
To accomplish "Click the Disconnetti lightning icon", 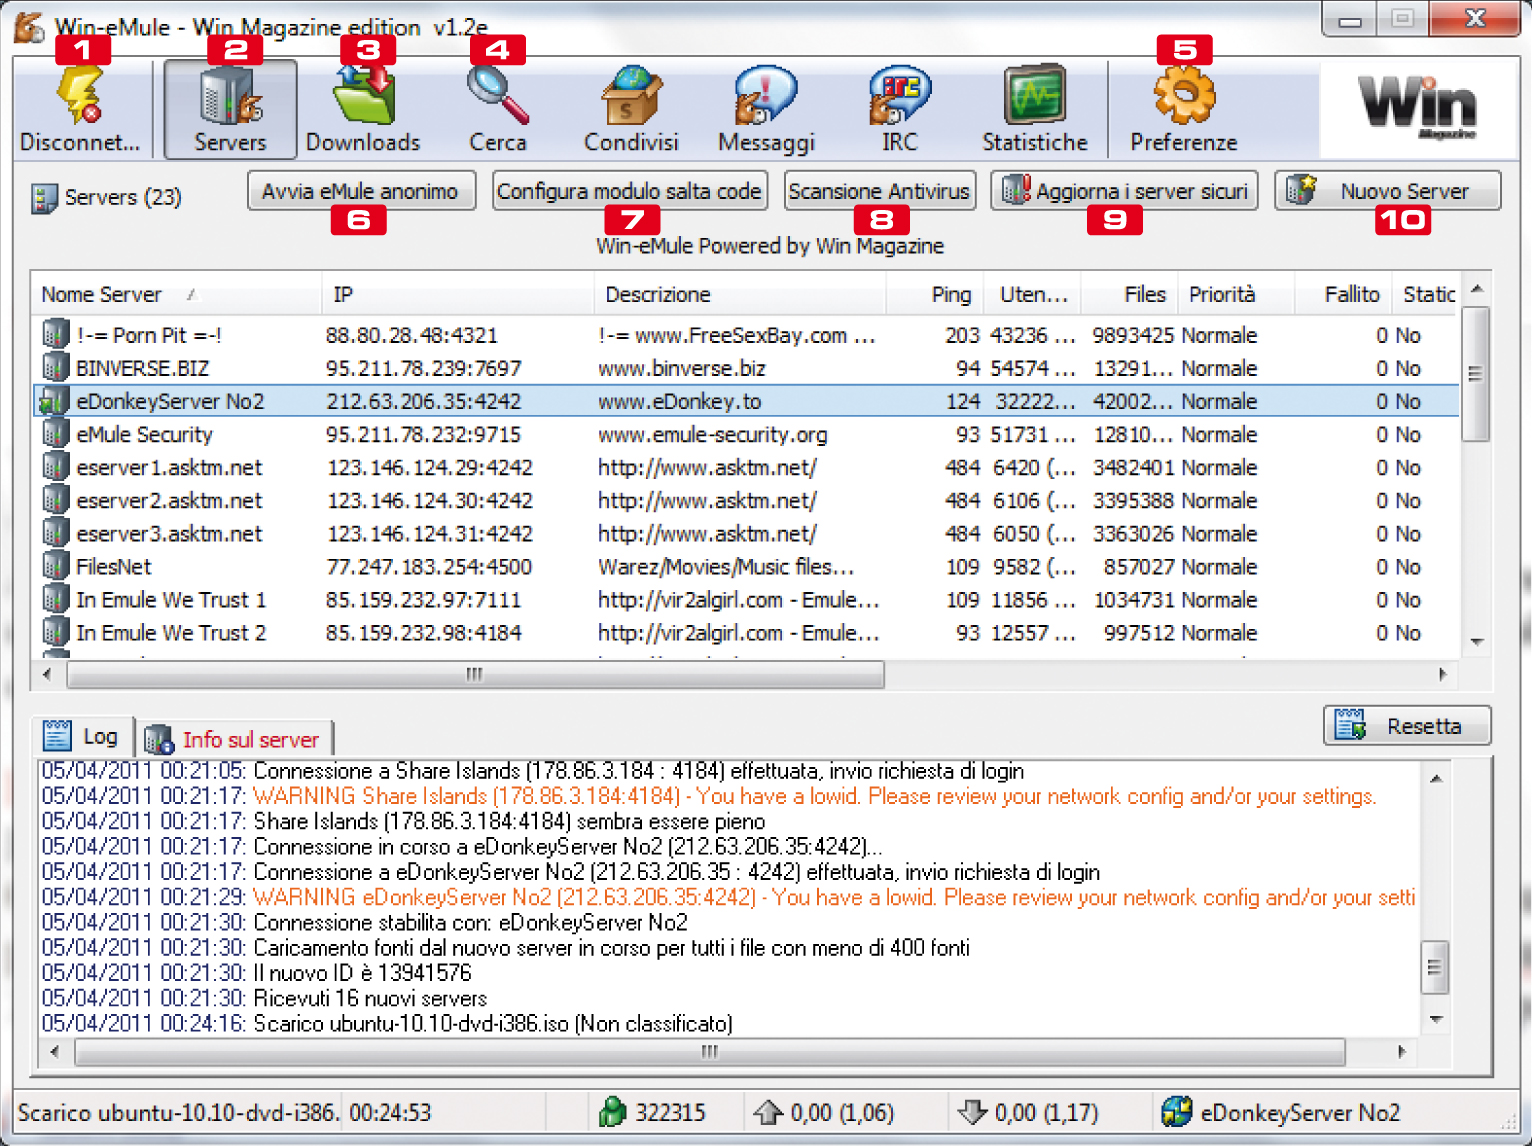I will (79, 96).
